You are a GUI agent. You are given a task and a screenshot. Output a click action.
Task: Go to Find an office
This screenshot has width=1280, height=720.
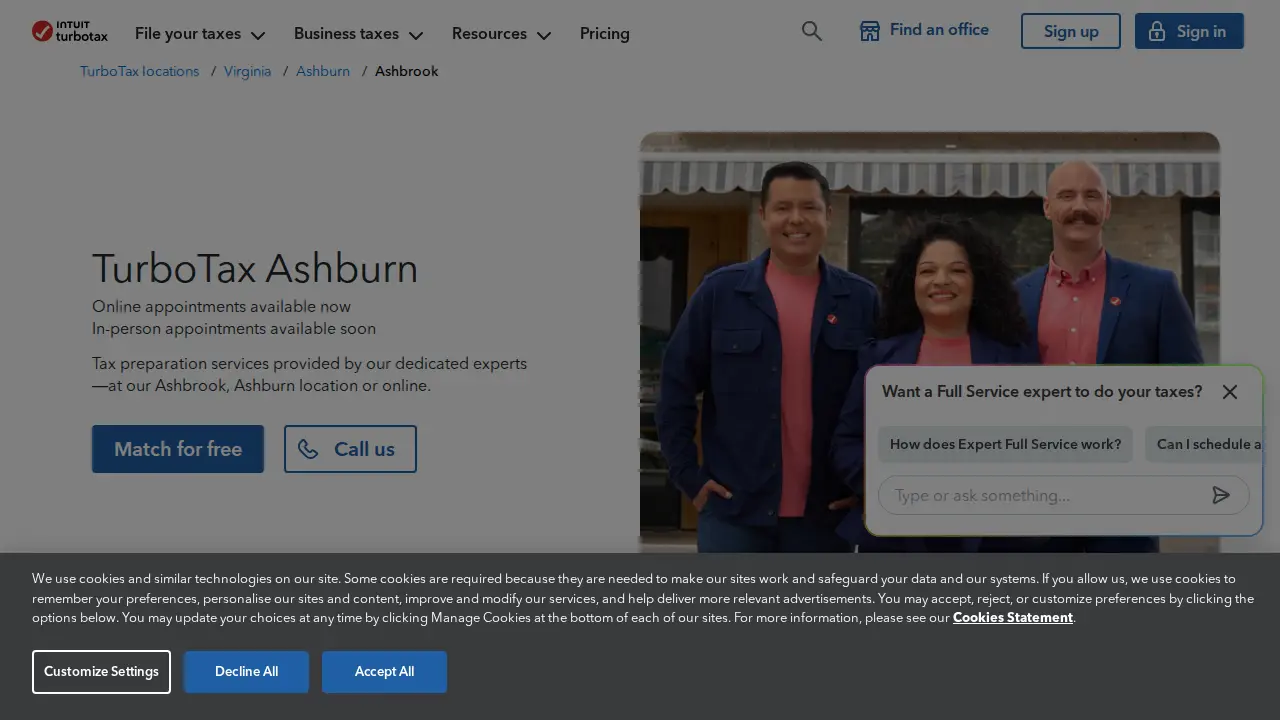[x=924, y=31]
